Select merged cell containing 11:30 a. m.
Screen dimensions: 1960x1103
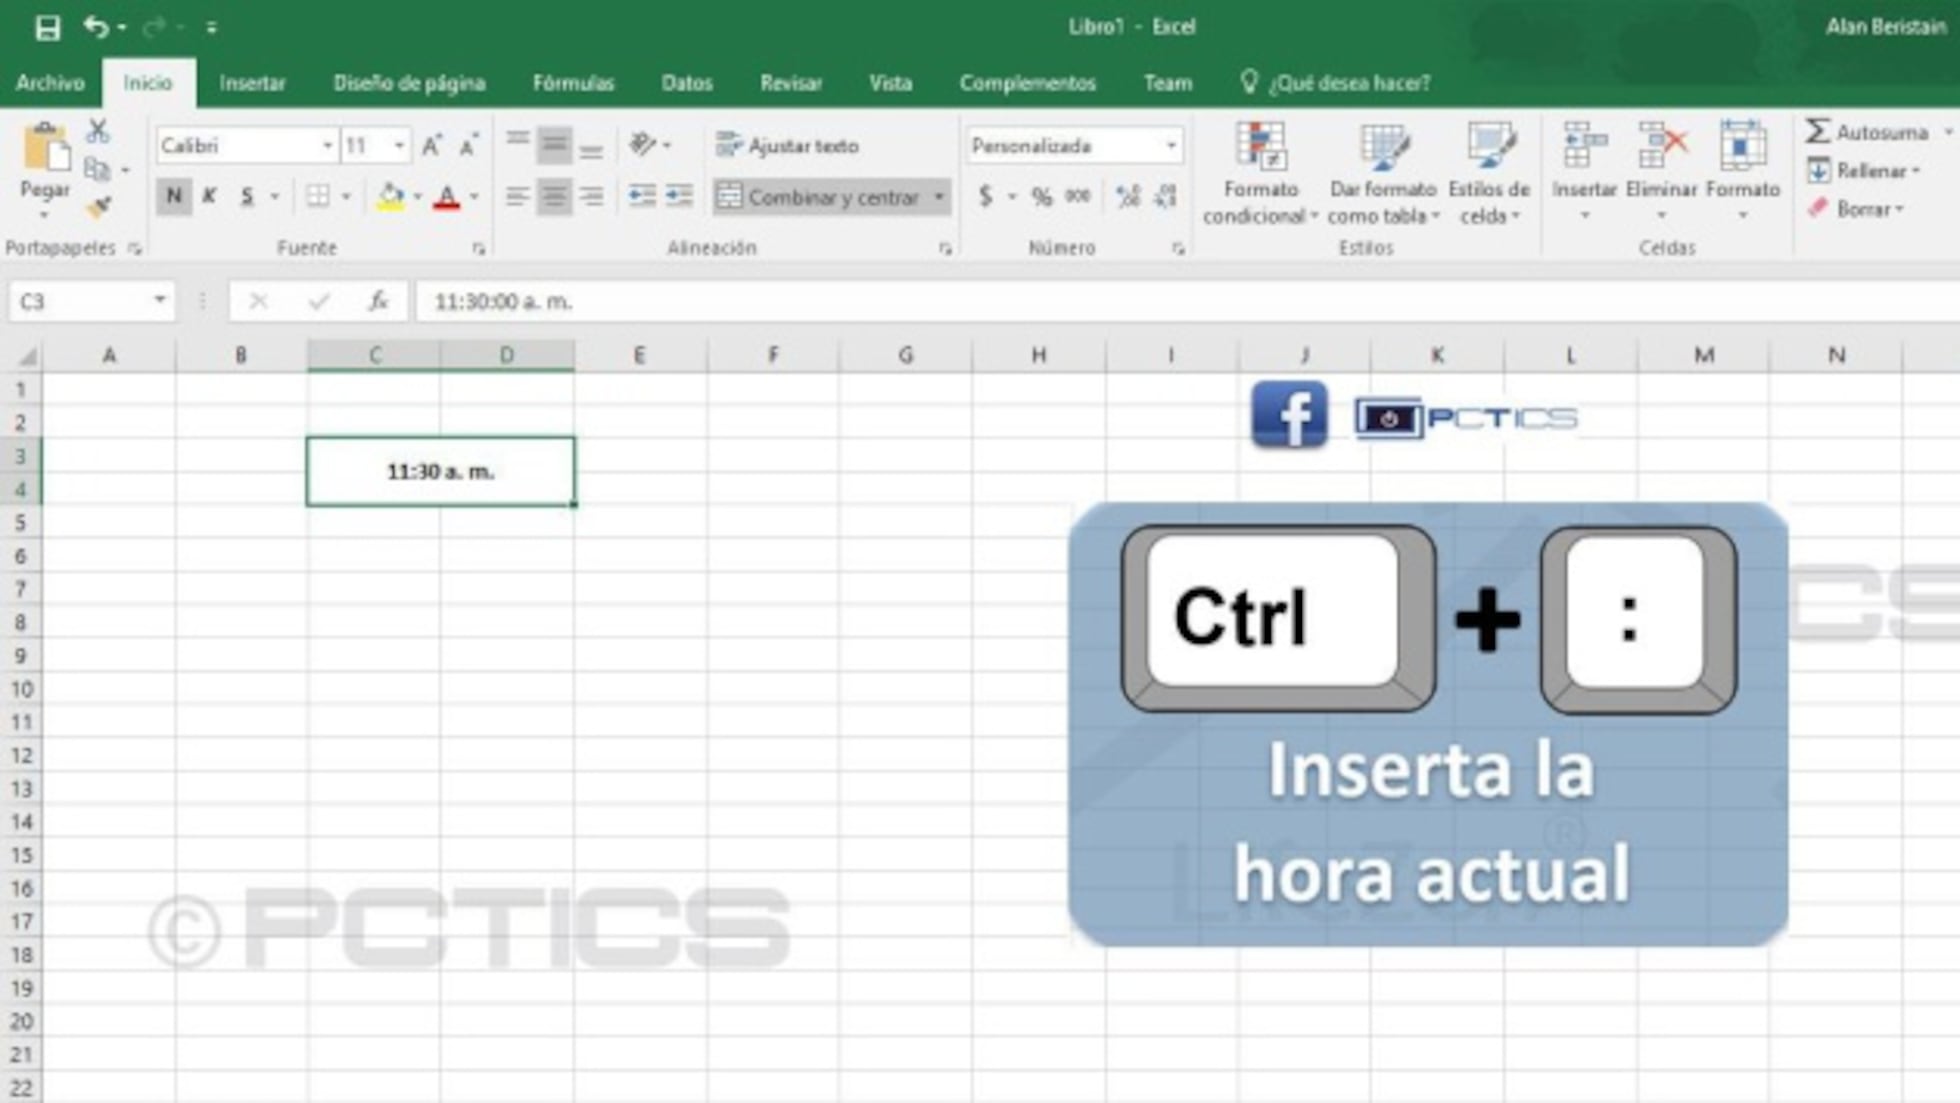point(441,471)
